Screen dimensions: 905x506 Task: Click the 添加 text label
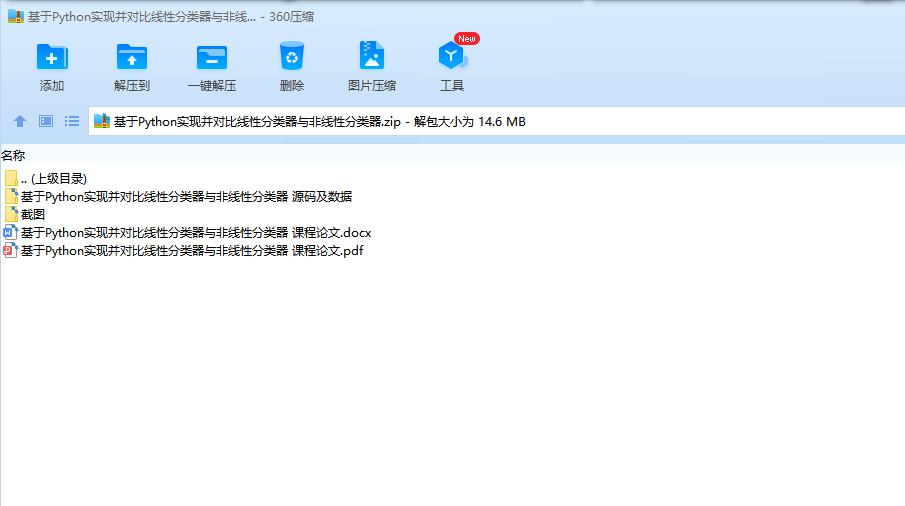click(x=52, y=86)
